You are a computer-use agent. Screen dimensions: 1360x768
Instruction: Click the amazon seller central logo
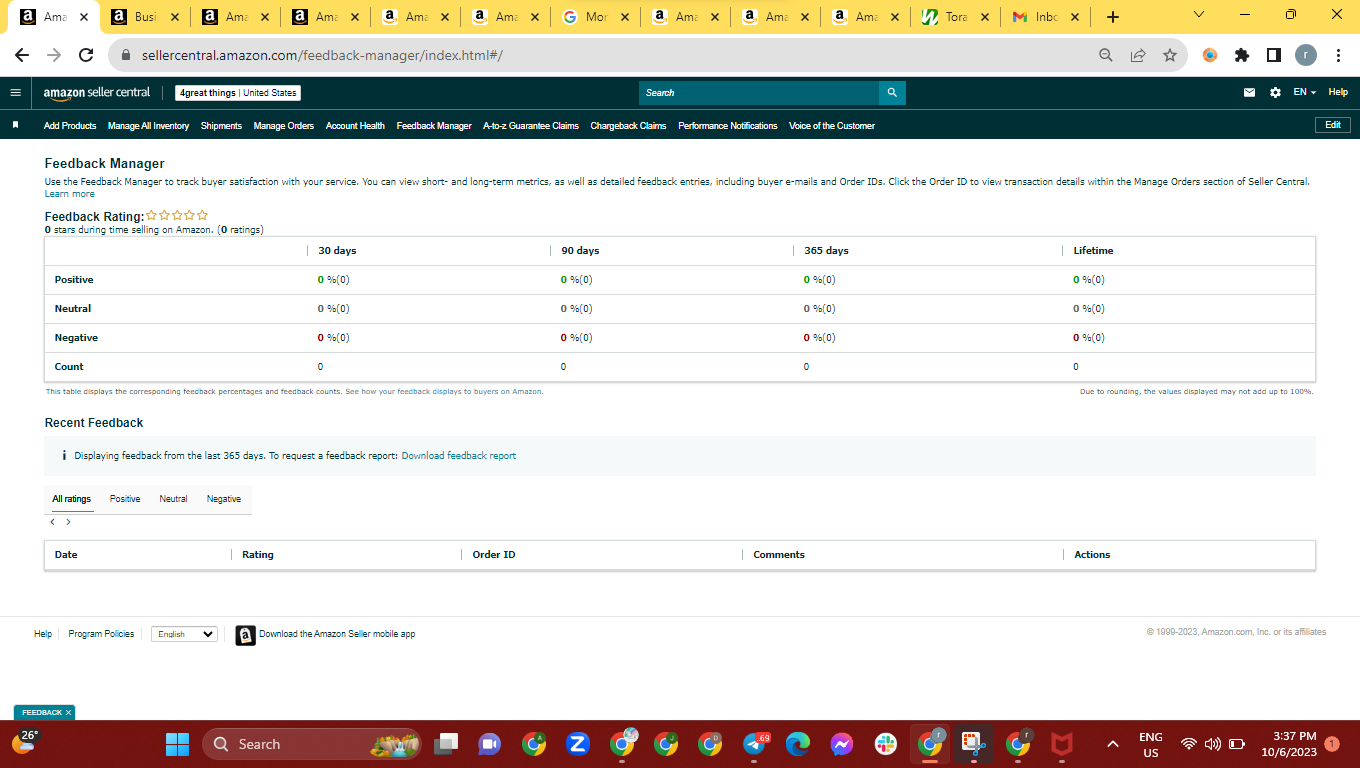97,93
